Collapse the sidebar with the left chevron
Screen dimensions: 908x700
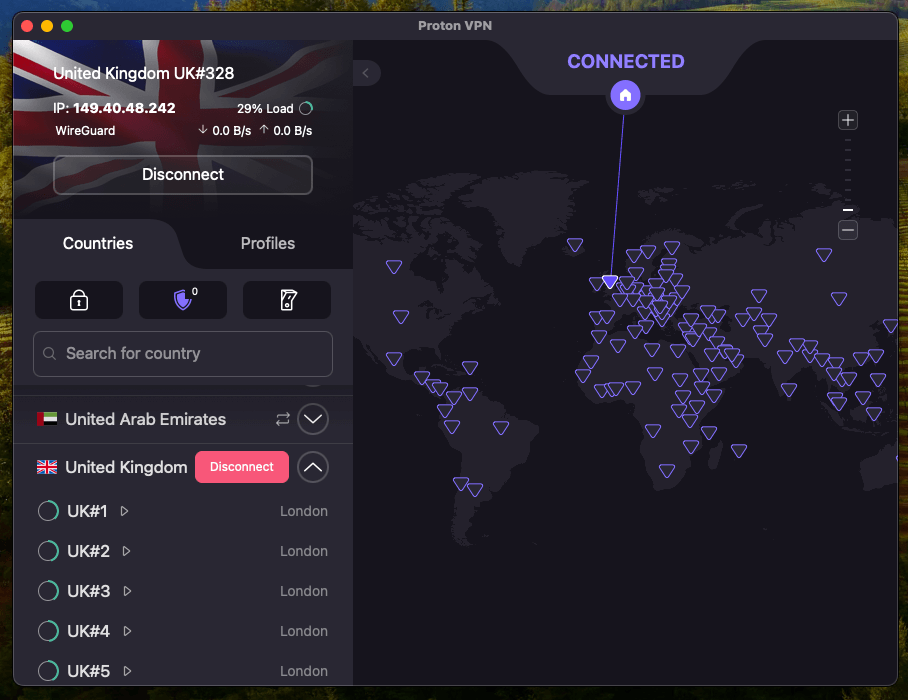[366, 73]
